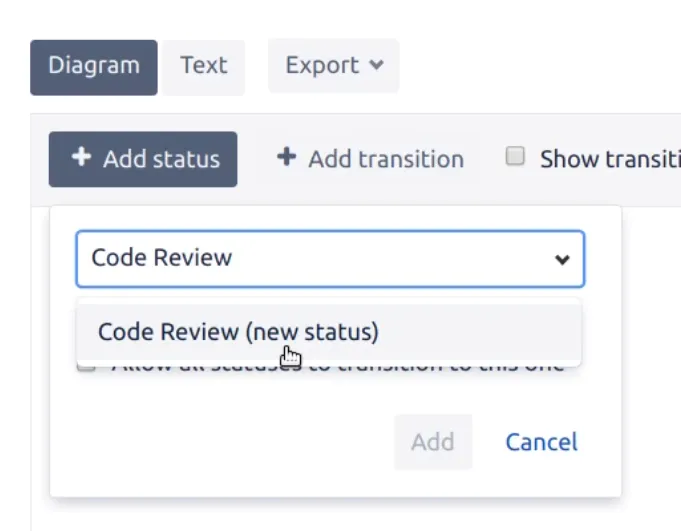This screenshot has height=531, width=681.
Task: Switch to the Text tab
Action: [x=204, y=67]
